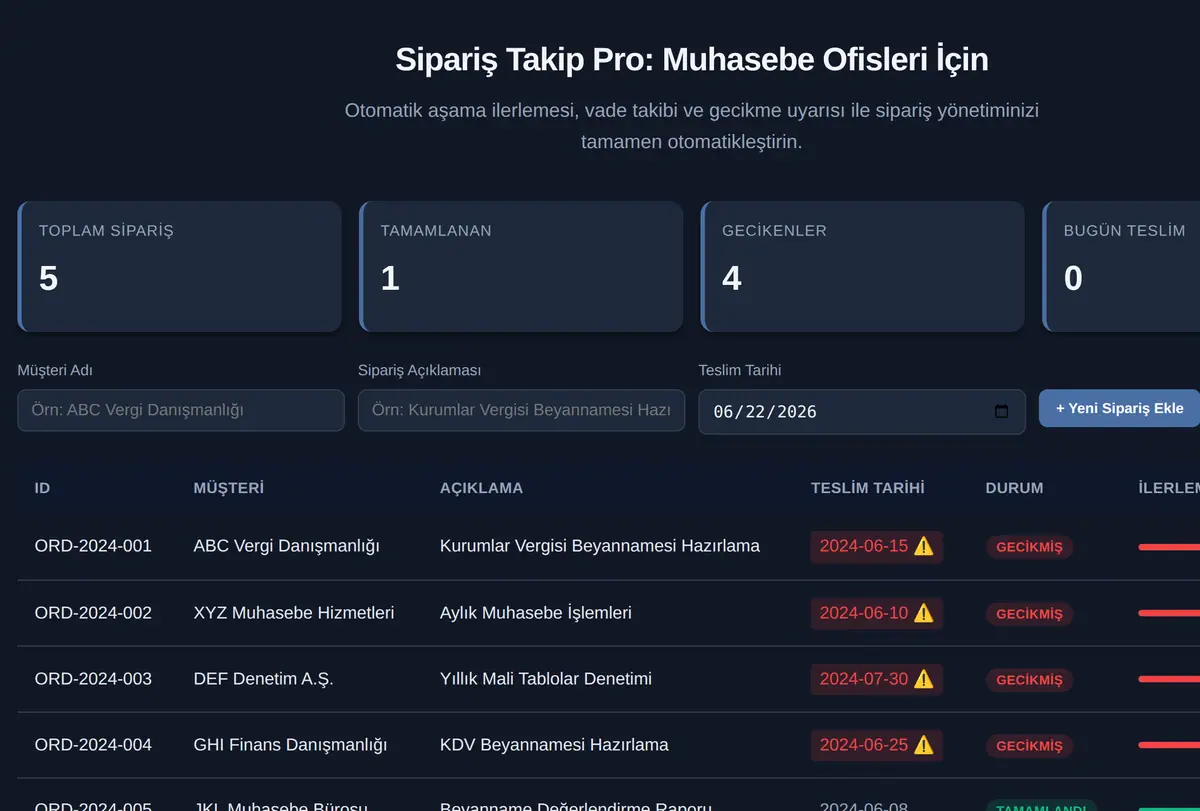Screen dimensions: 1200x811
Task: Select the Tamamlanan stat card
Action: (521, 266)
